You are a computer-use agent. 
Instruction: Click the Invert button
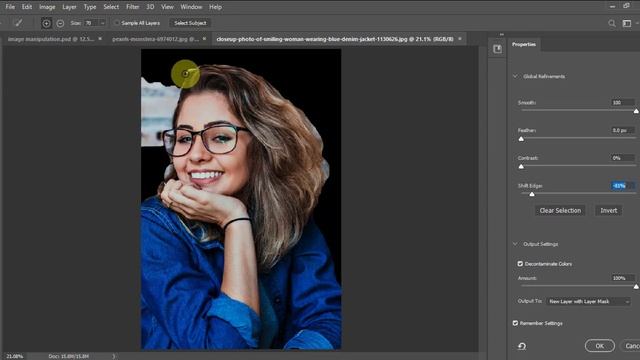click(608, 211)
